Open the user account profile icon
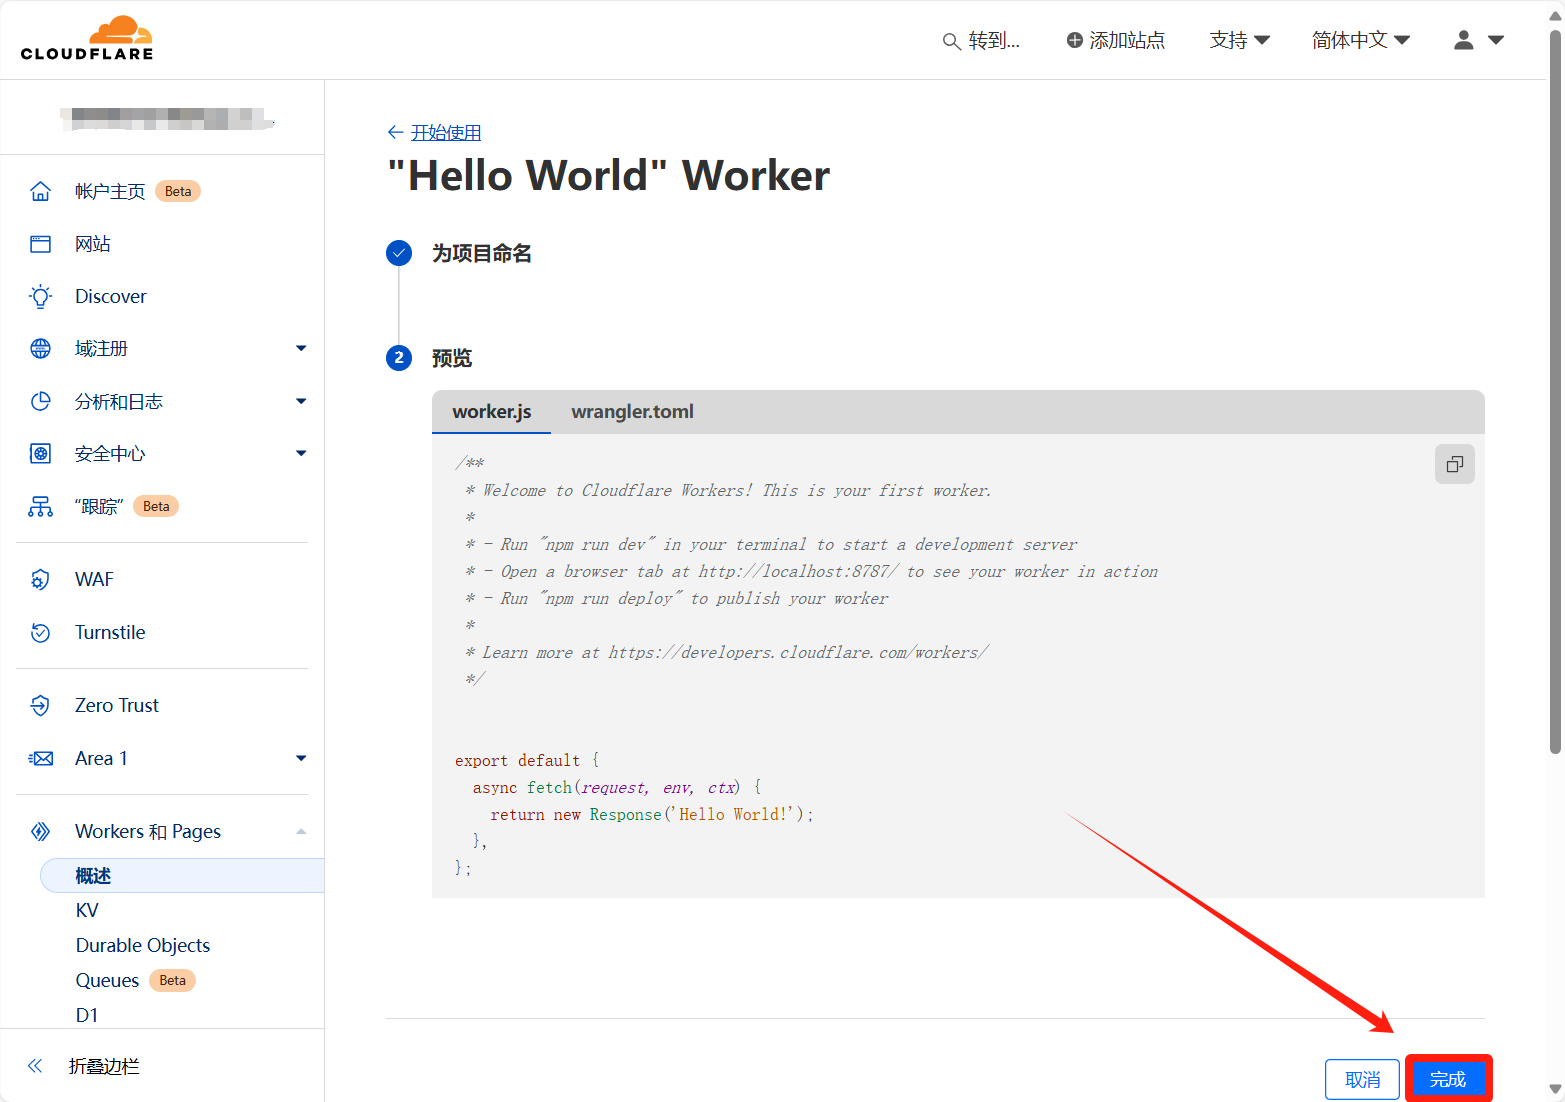The height and width of the screenshot is (1102, 1565). [x=1464, y=40]
